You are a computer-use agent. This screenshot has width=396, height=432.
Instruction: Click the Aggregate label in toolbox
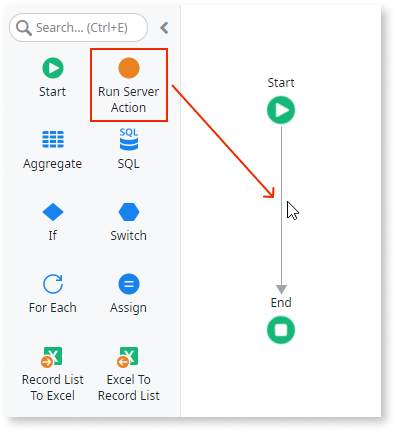(52, 164)
